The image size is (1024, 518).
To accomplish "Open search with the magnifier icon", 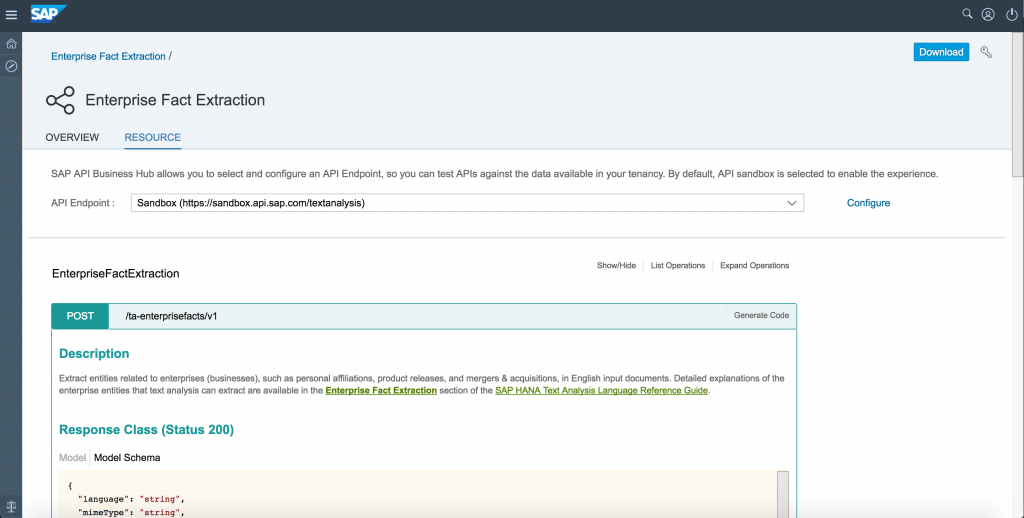I will click(967, 14).
